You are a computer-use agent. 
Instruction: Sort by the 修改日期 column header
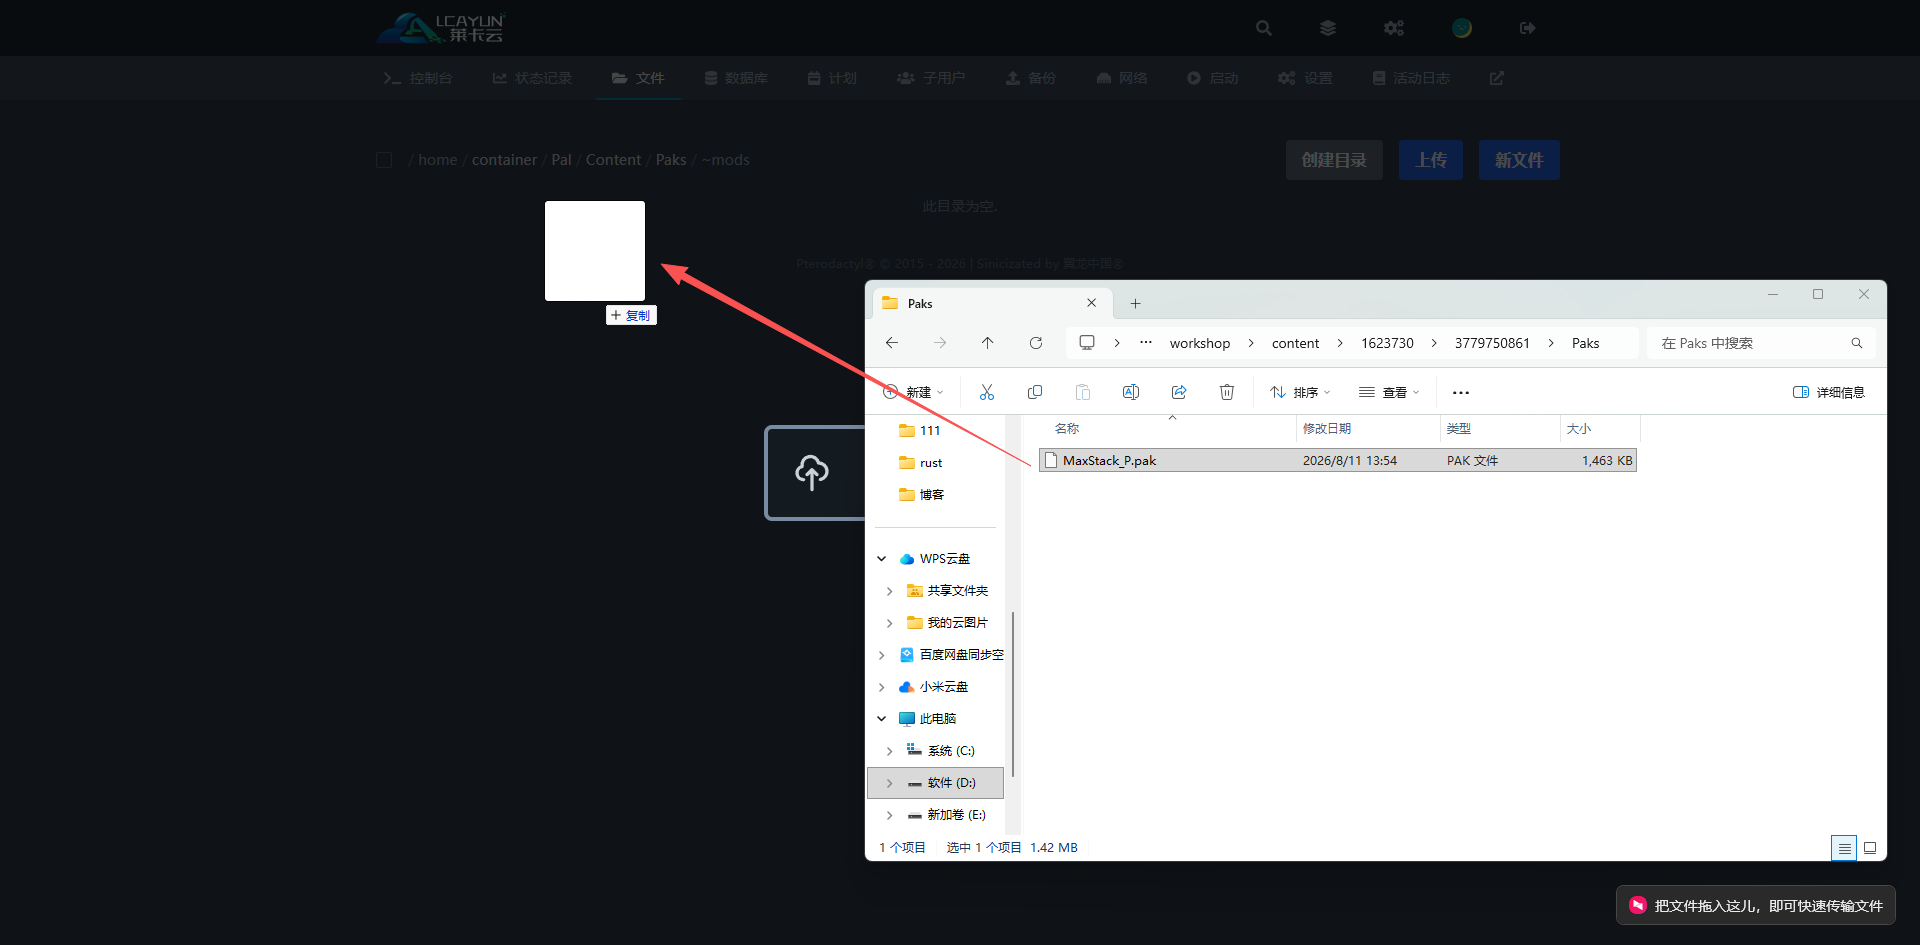pos(1368,428)
